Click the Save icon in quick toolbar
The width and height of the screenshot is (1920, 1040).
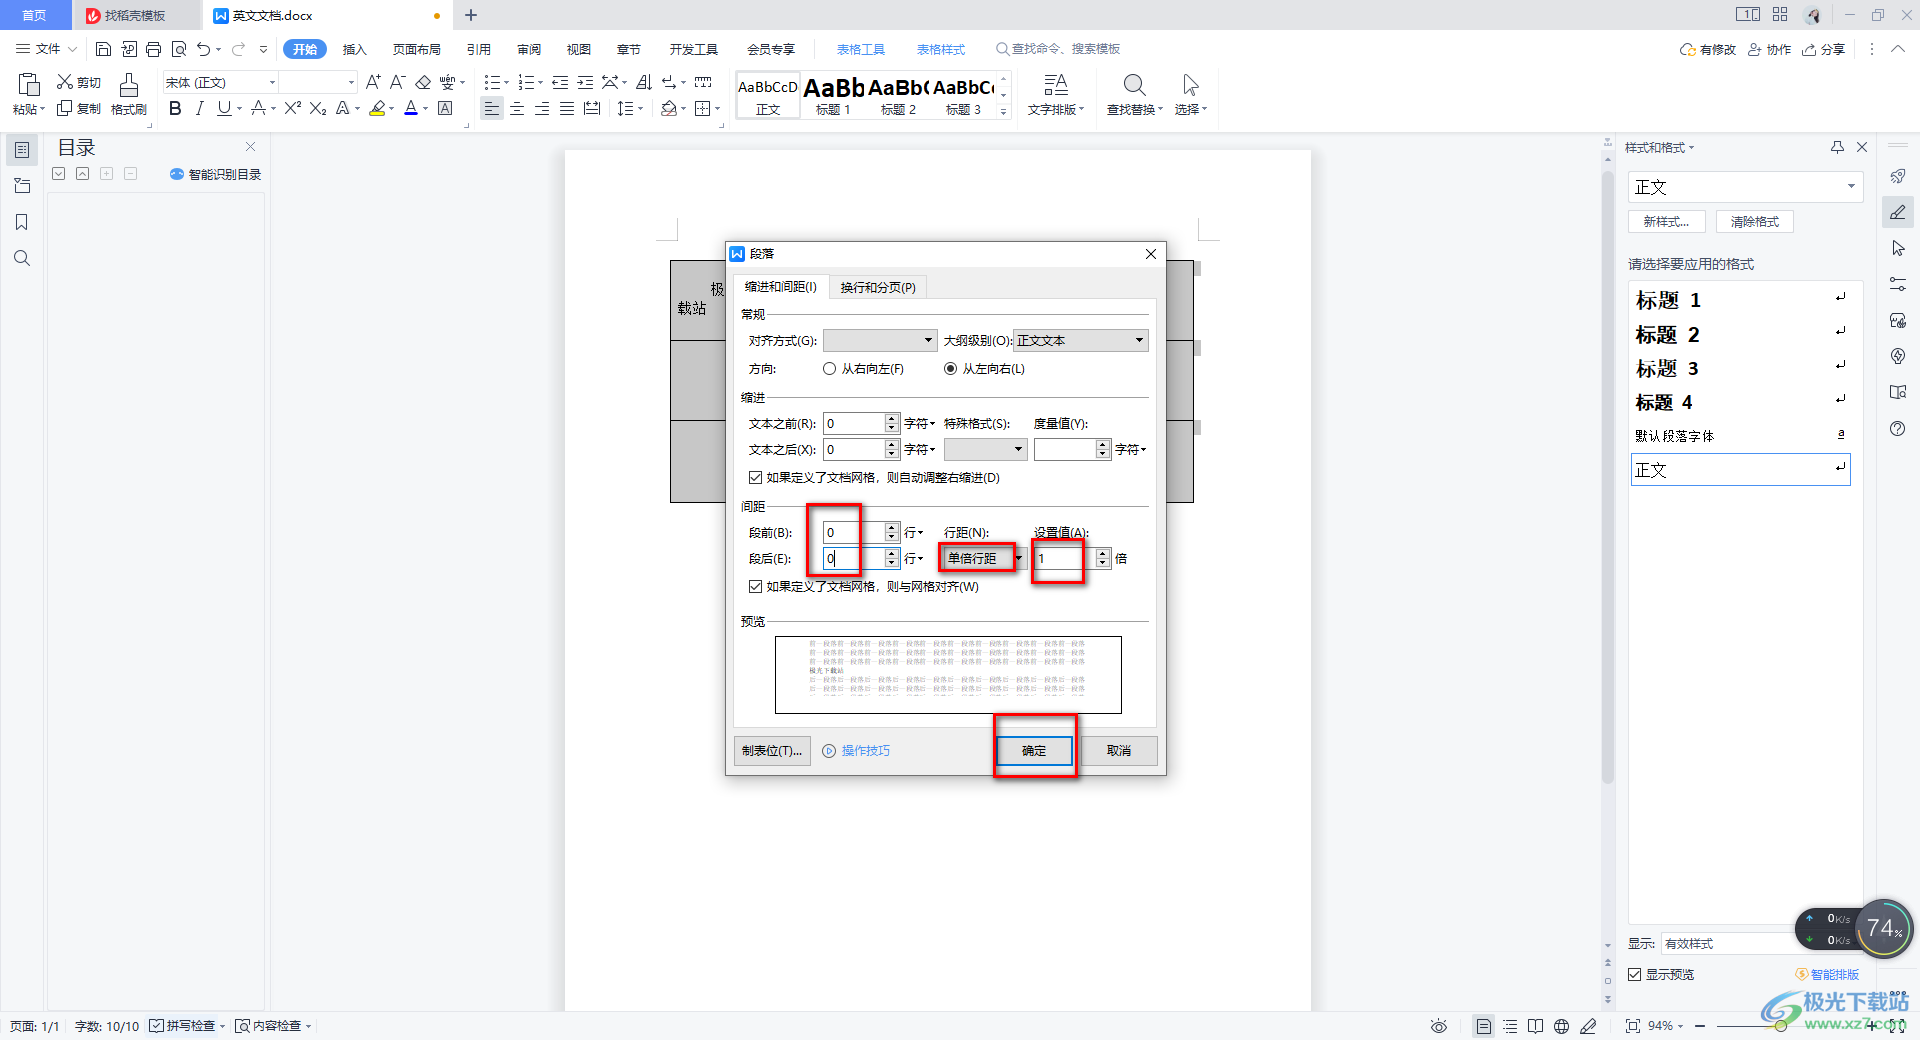click(x=103, y=49)
